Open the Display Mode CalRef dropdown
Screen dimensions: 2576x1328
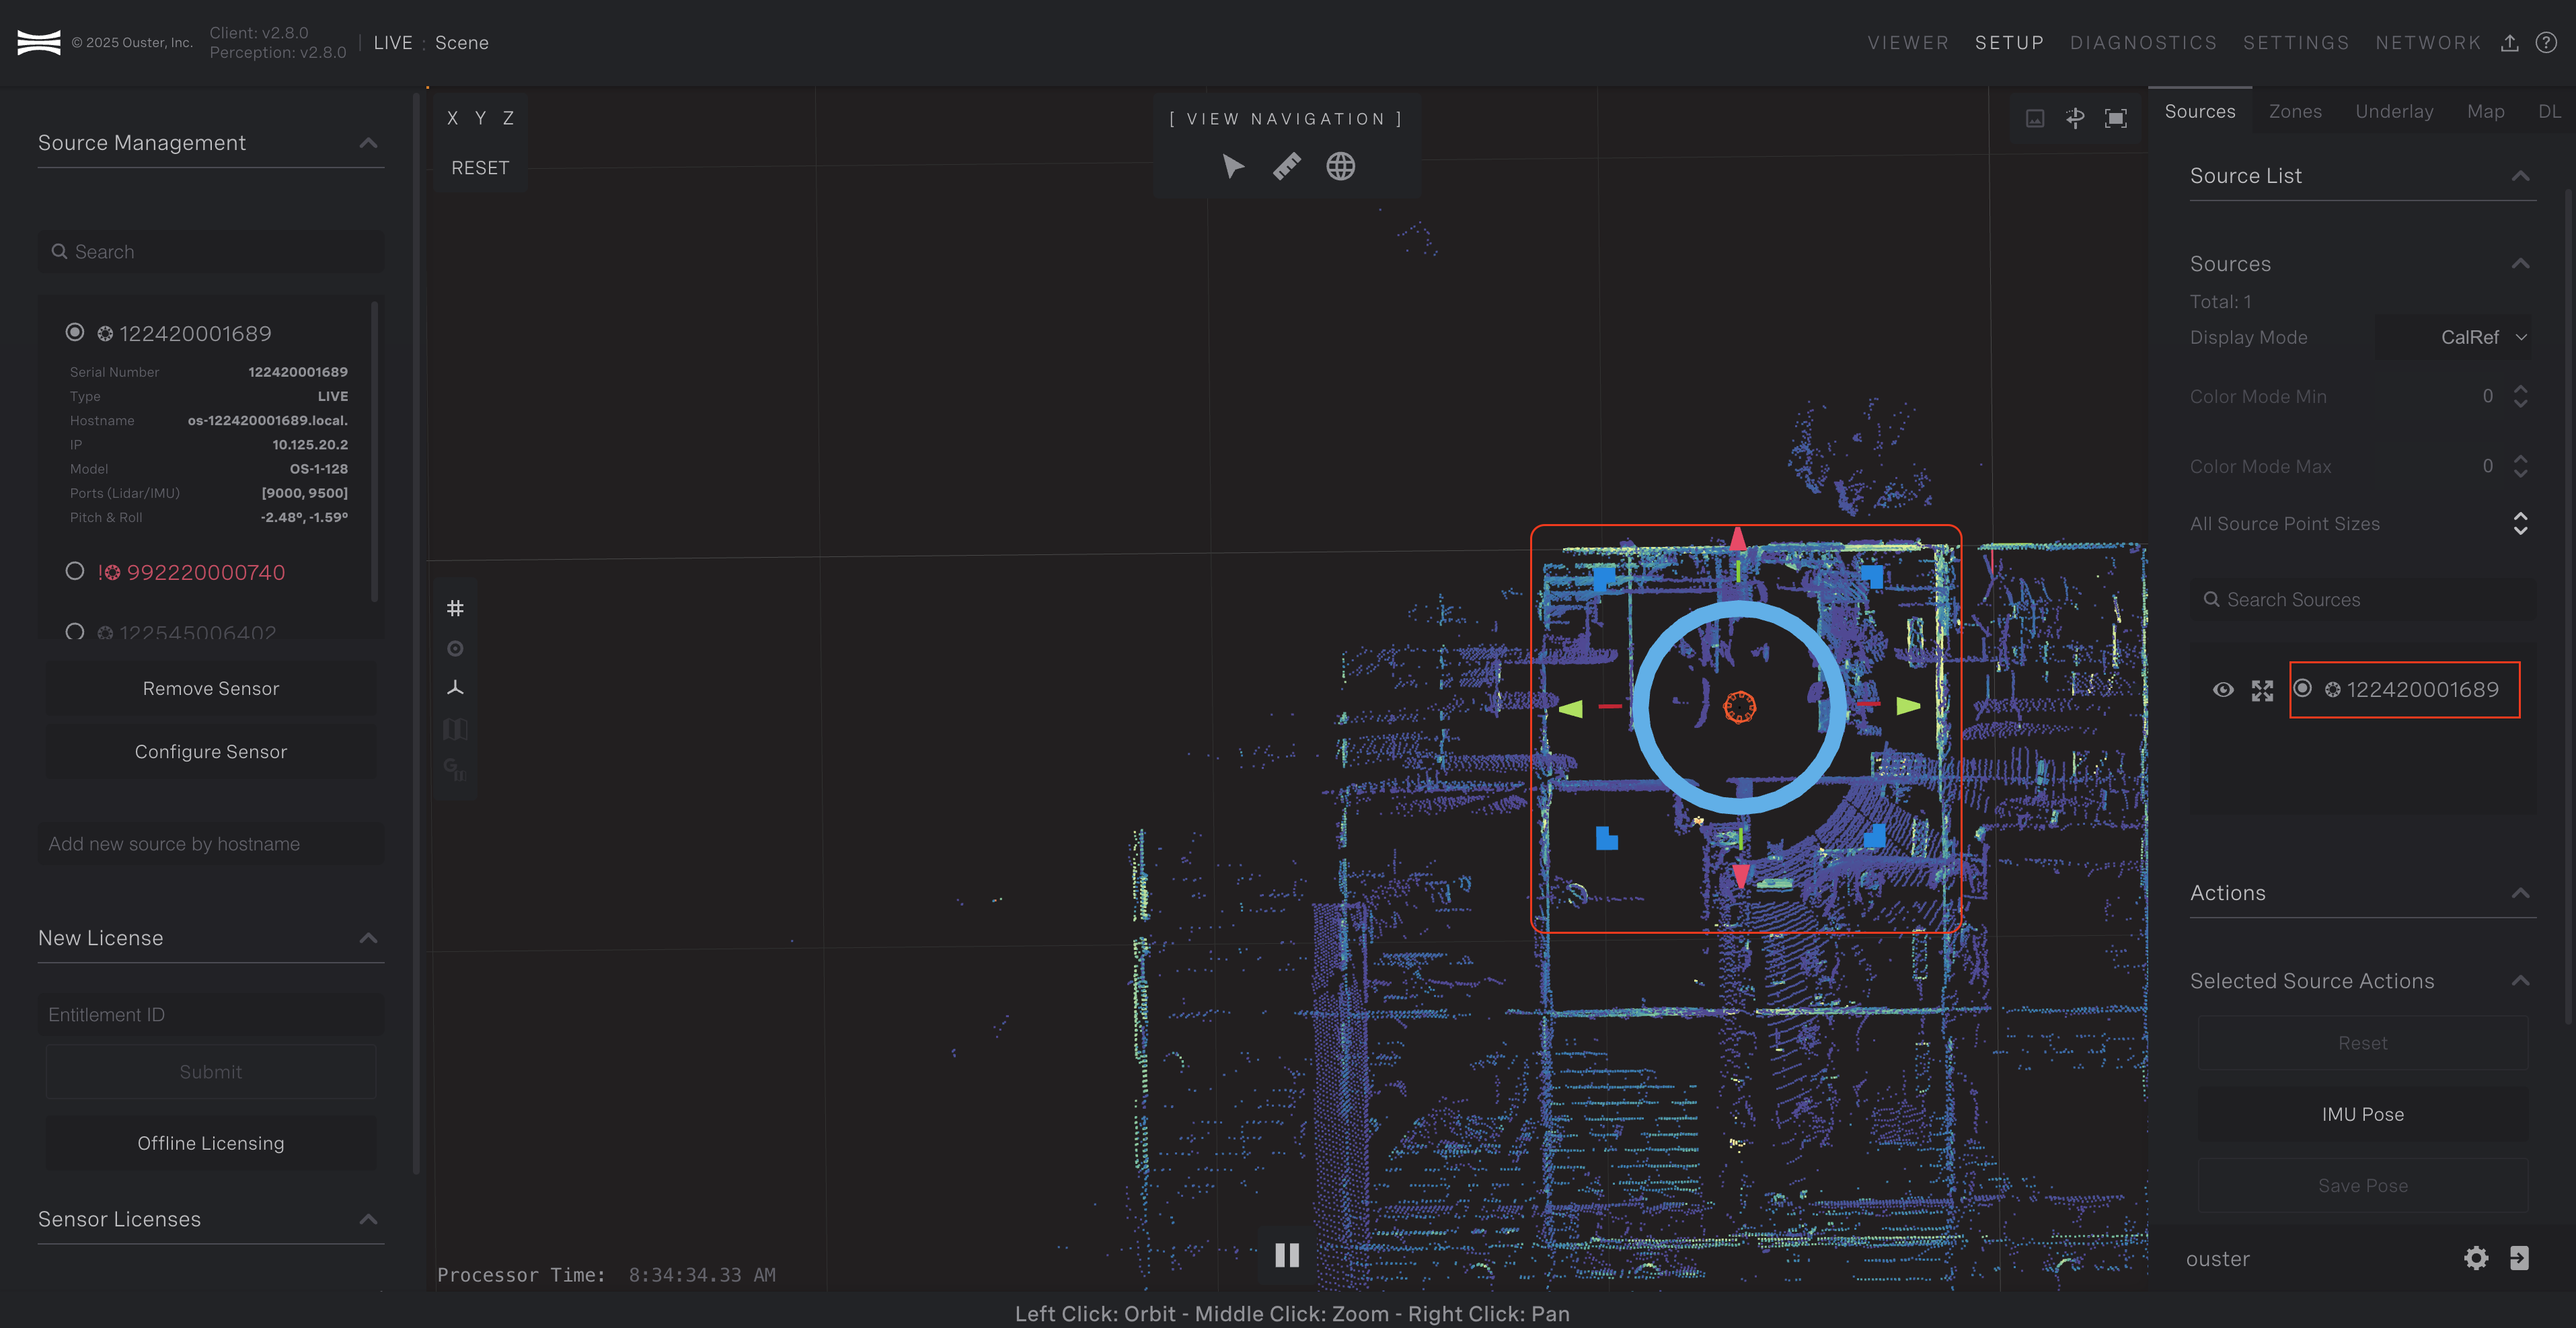2483,338
